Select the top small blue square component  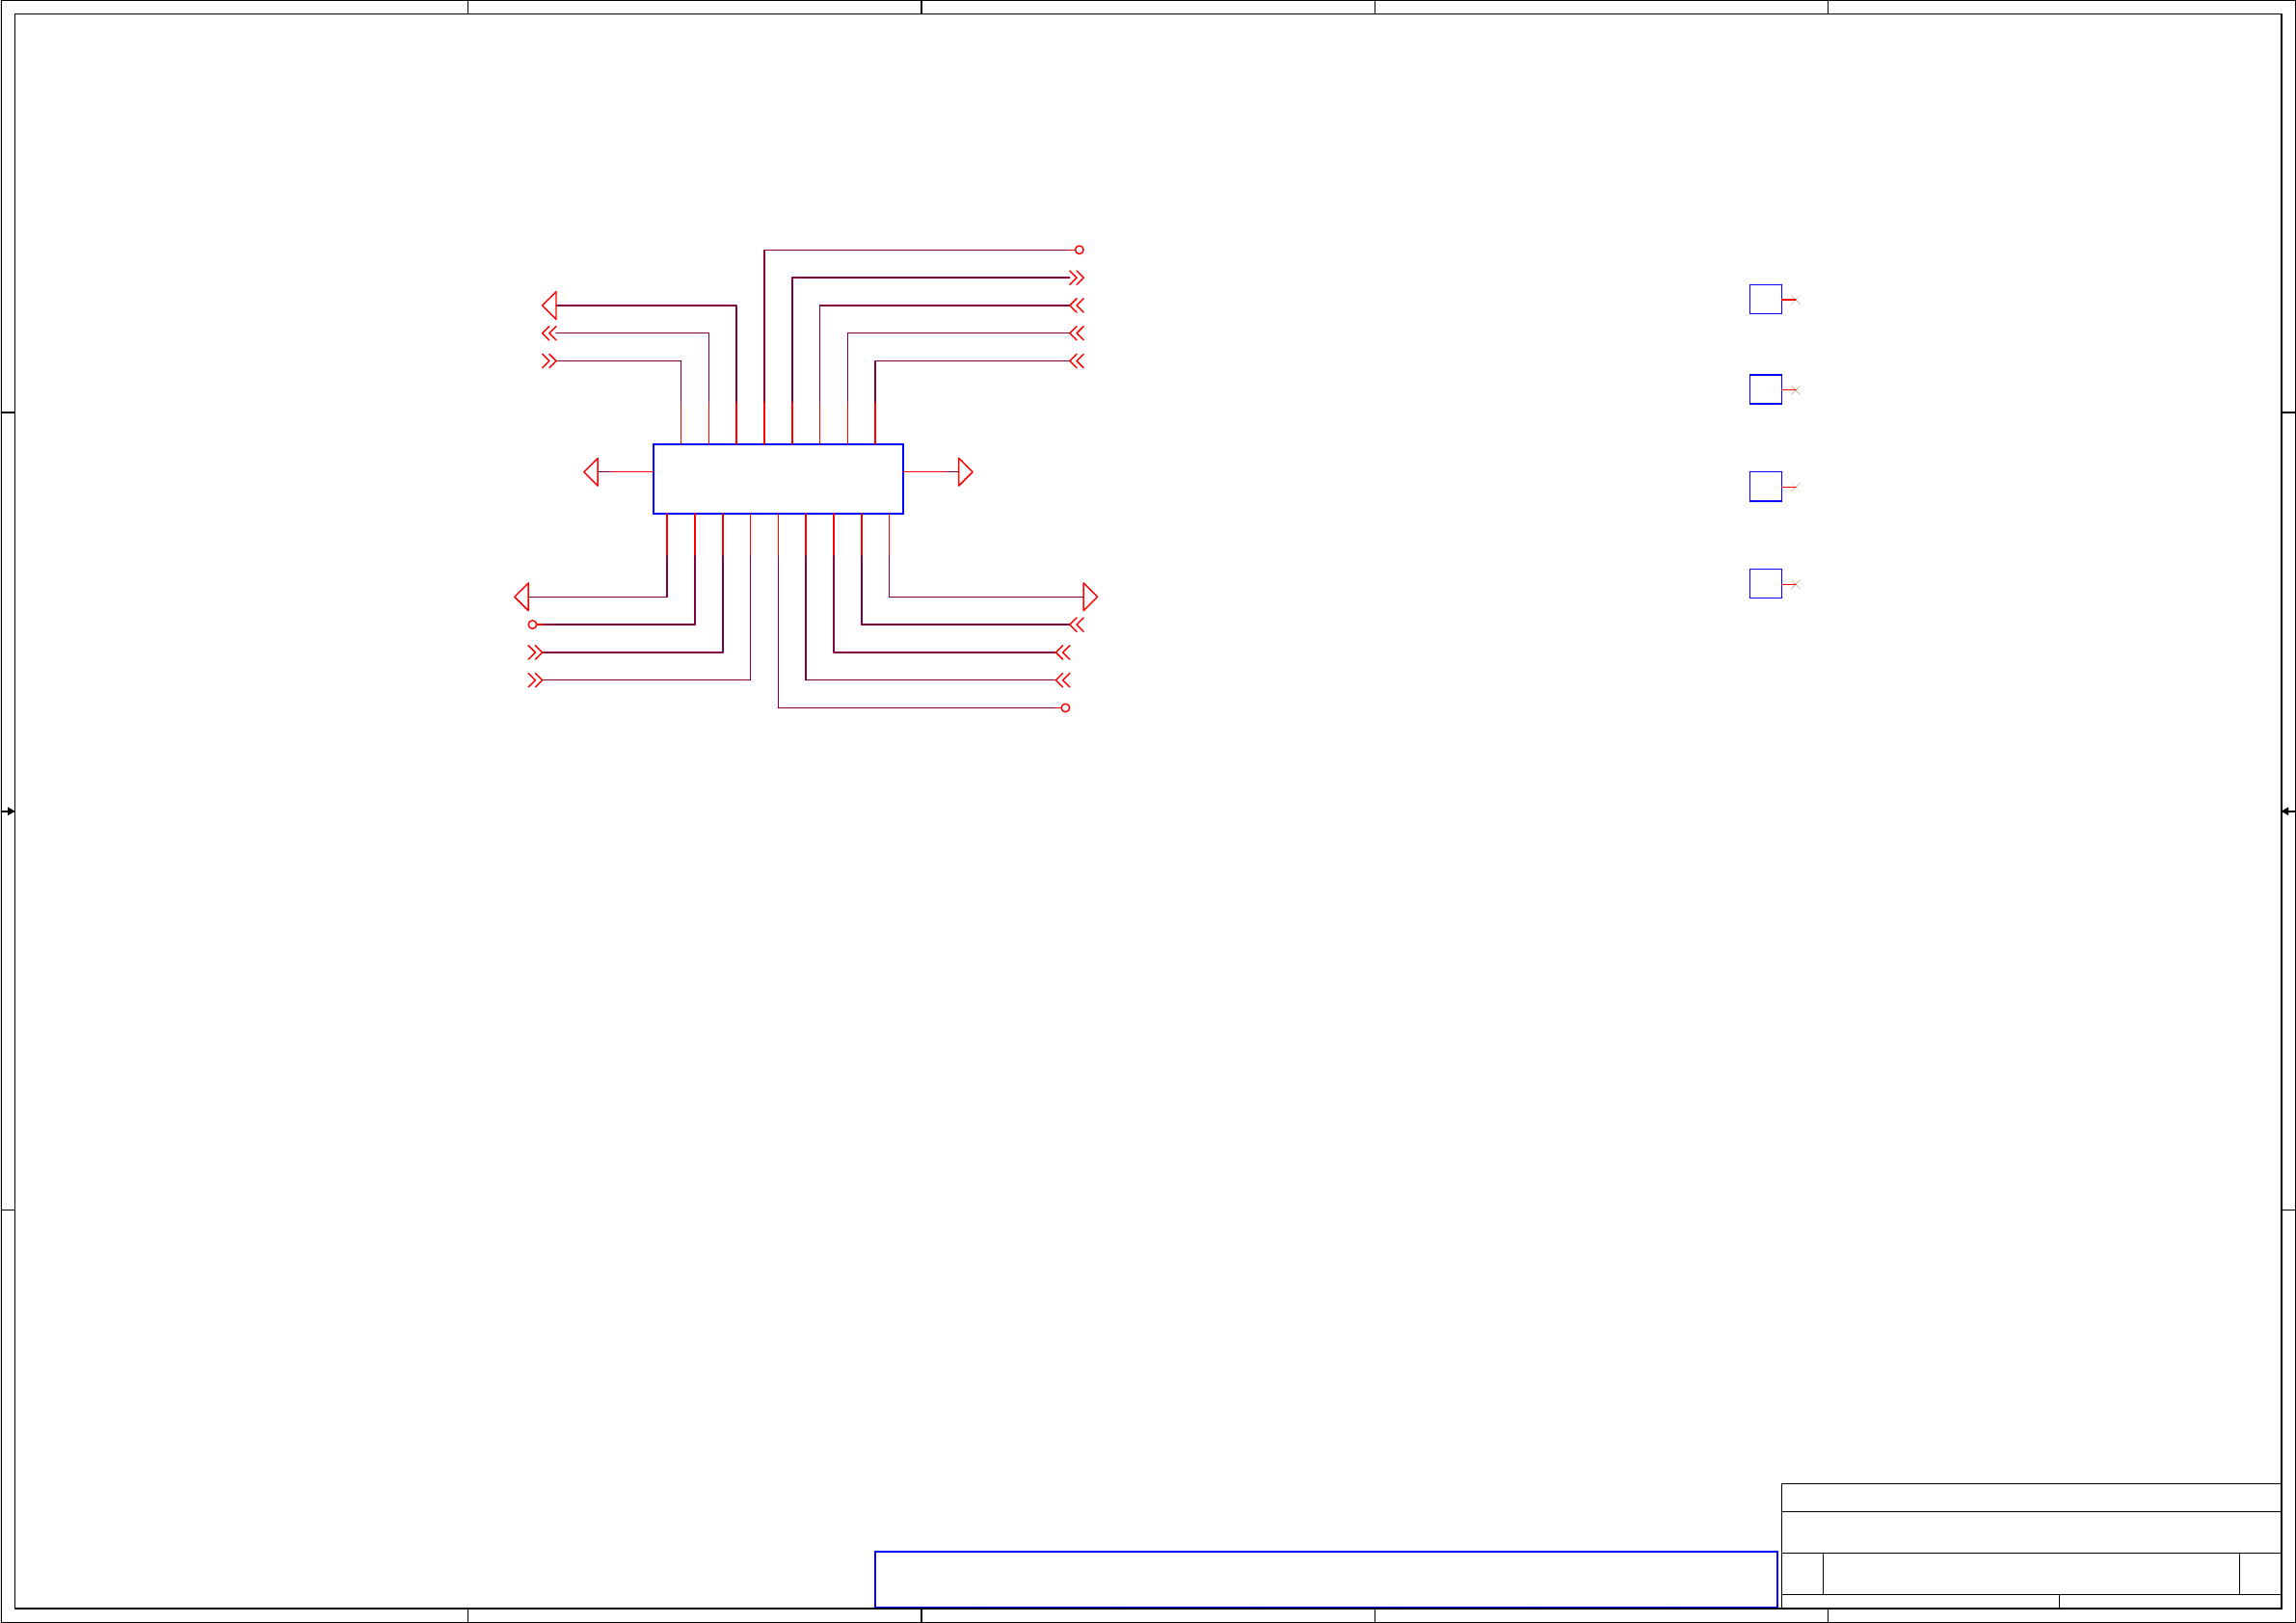1765,299
